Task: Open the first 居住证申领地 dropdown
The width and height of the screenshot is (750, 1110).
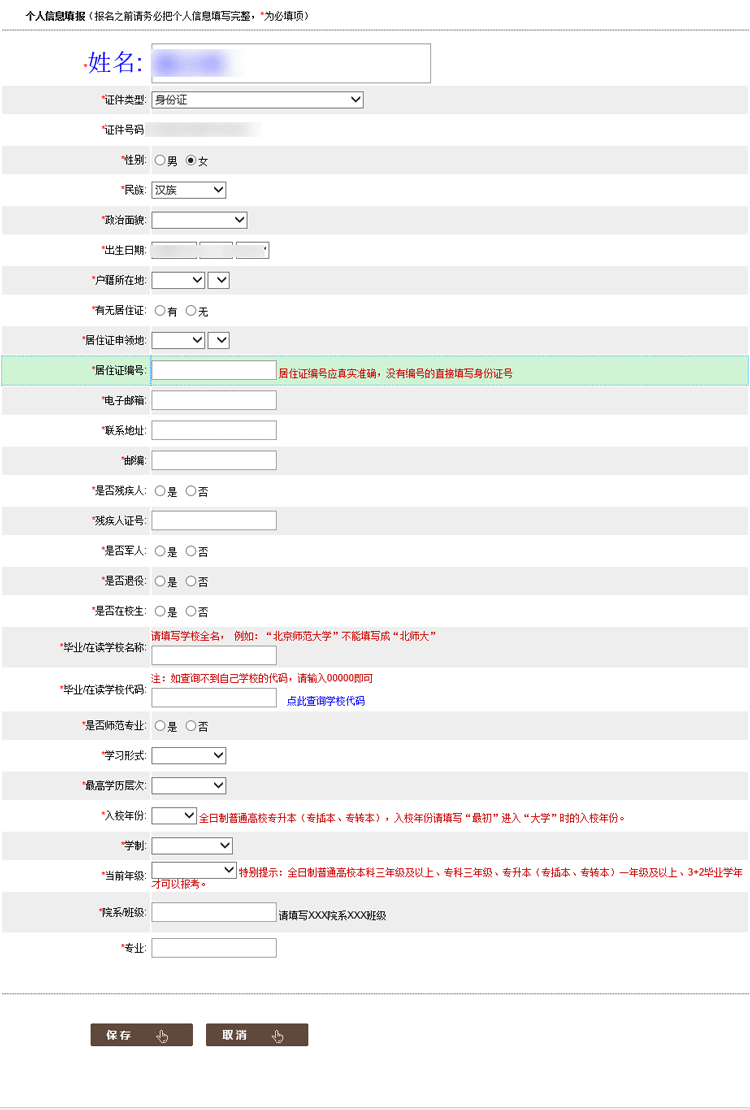Action: tap(178, 341)
